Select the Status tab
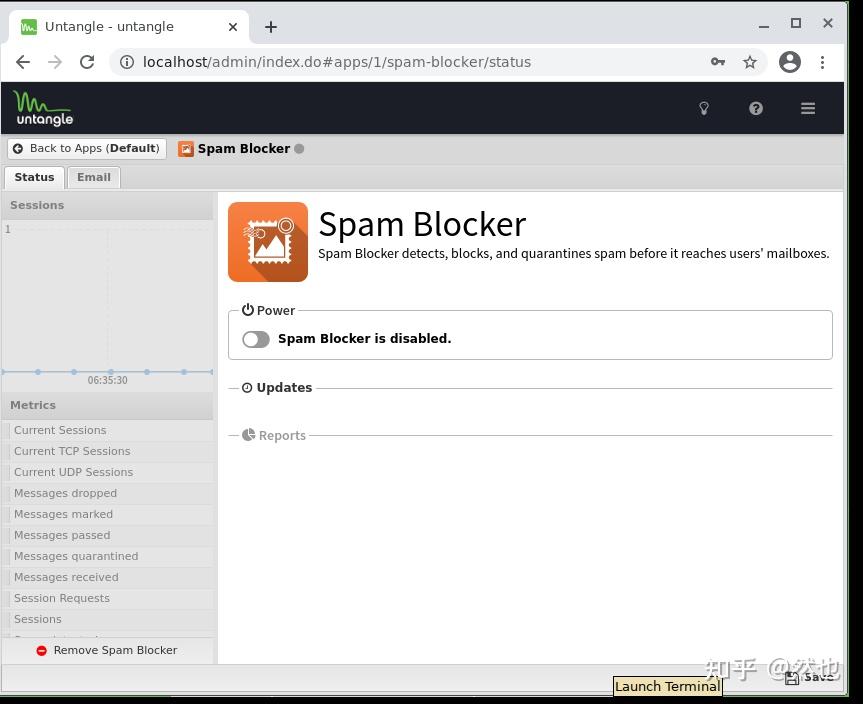 point(34,177)
